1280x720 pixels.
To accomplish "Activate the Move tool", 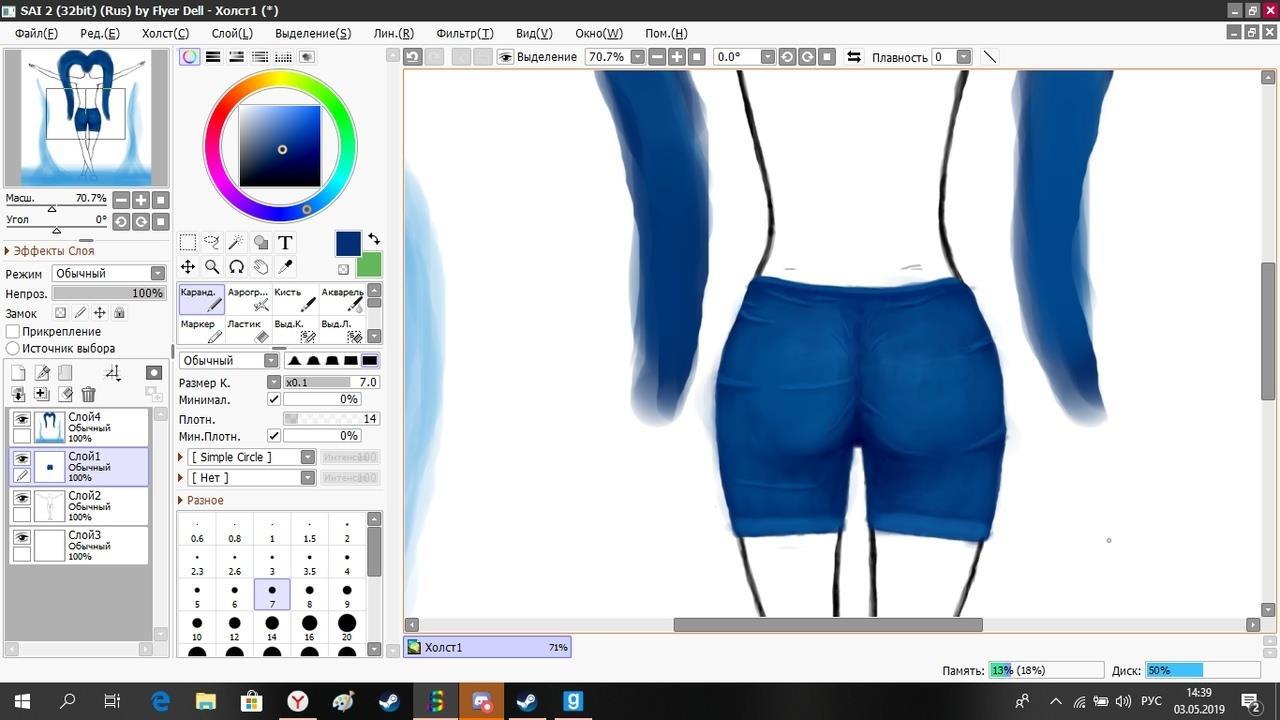I will click(x=188, y=267).
